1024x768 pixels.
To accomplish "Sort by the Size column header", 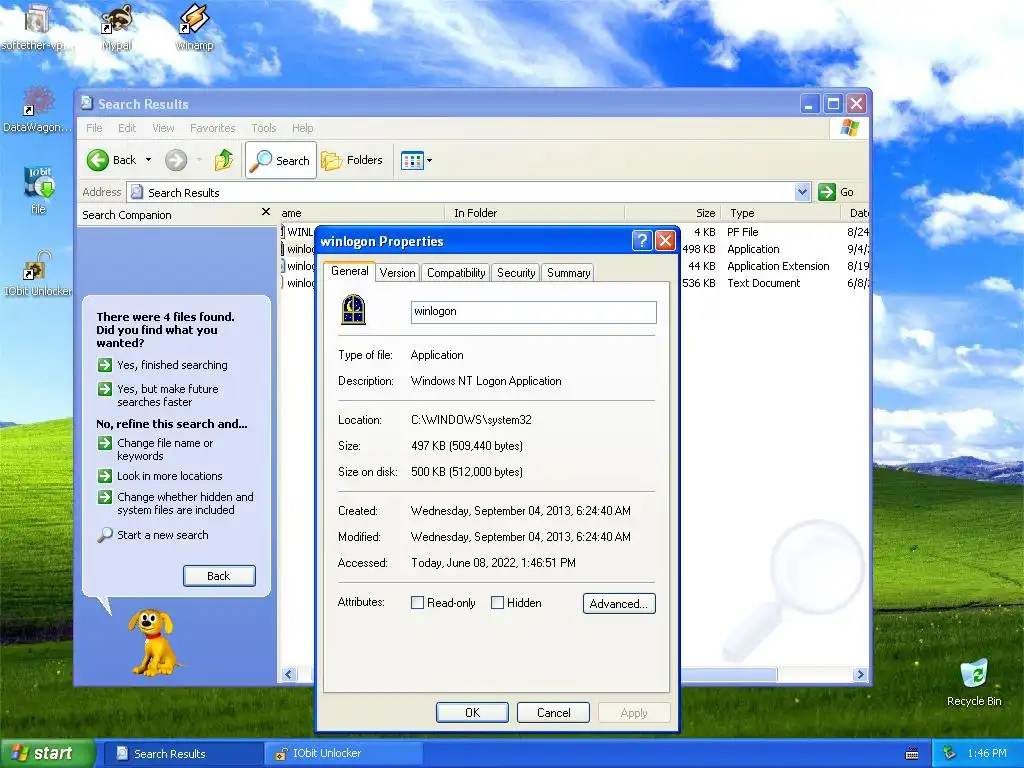I will [x=673, y=213].
